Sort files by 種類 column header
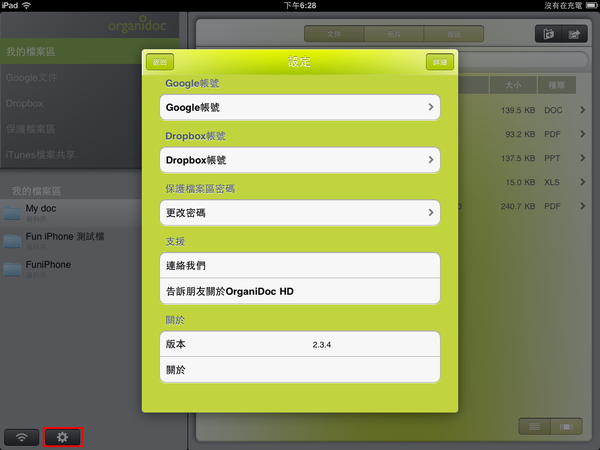This screenshot has height=450, width=600. coord(557,85)
